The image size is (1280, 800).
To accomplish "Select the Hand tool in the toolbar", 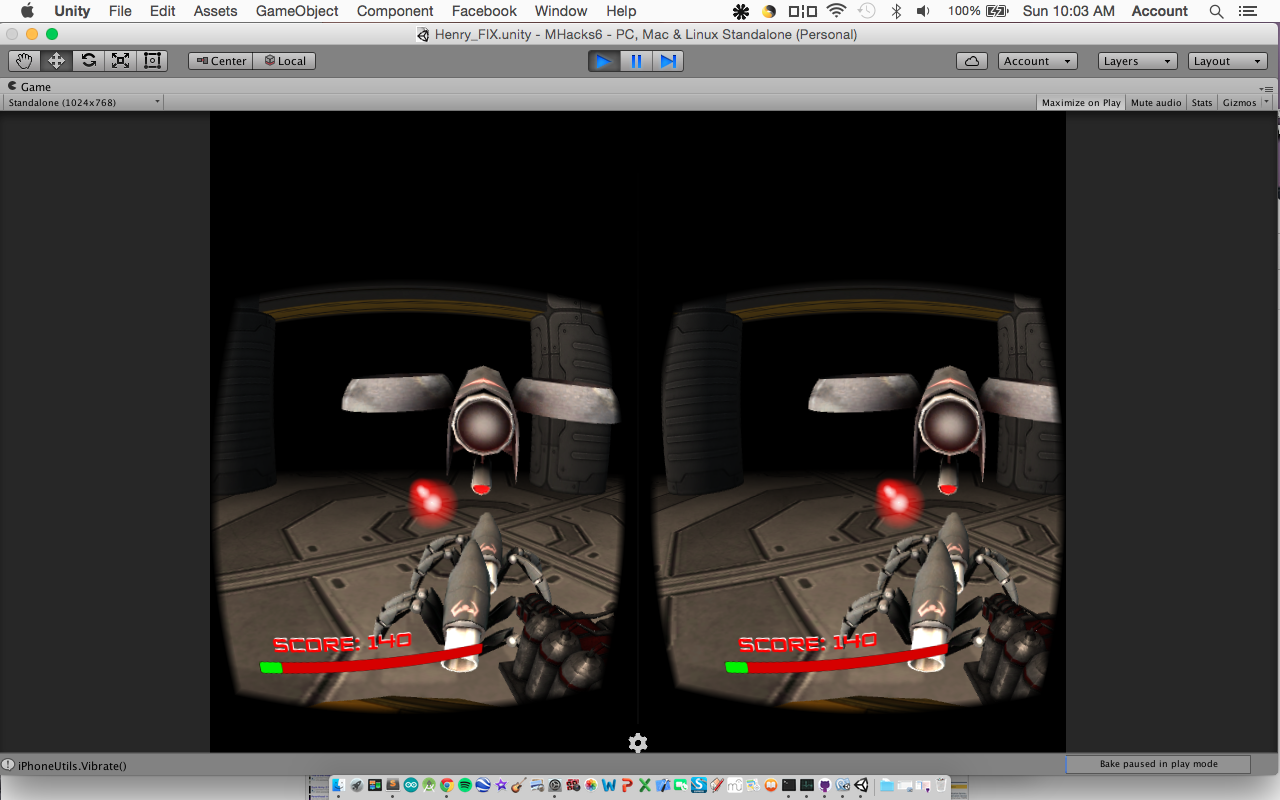I will tap(24, 61).
